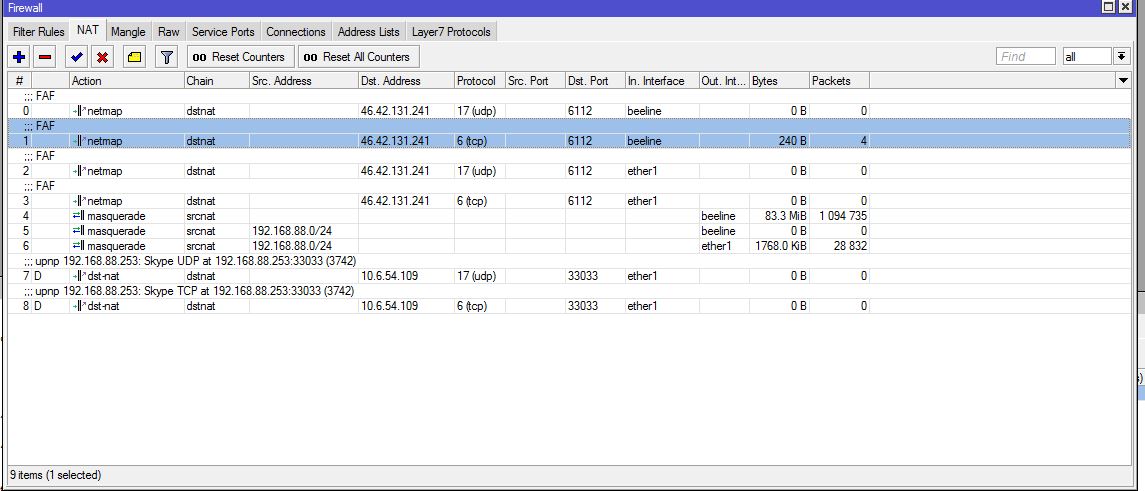The width and height of the screenshot is (1145, 491).
Task: Click '240 B' bytes value in rule 1
Action: pos(792,141)
